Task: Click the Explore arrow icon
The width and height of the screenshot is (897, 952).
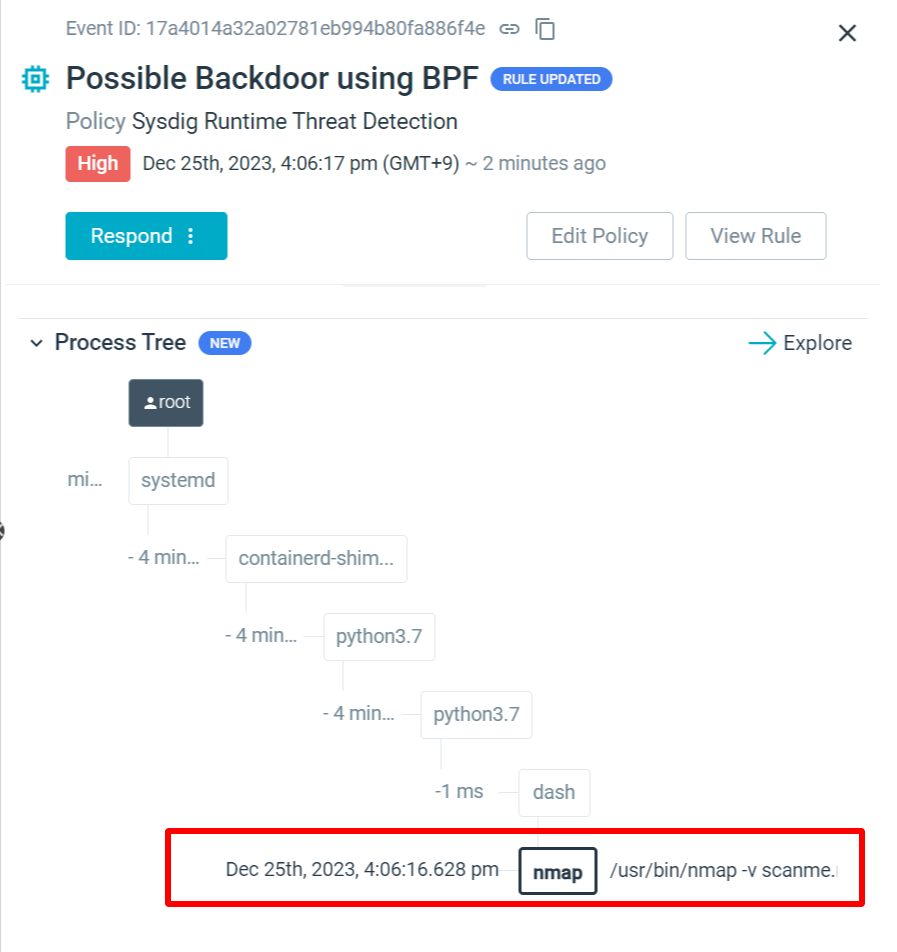Action: pos(763,343)
